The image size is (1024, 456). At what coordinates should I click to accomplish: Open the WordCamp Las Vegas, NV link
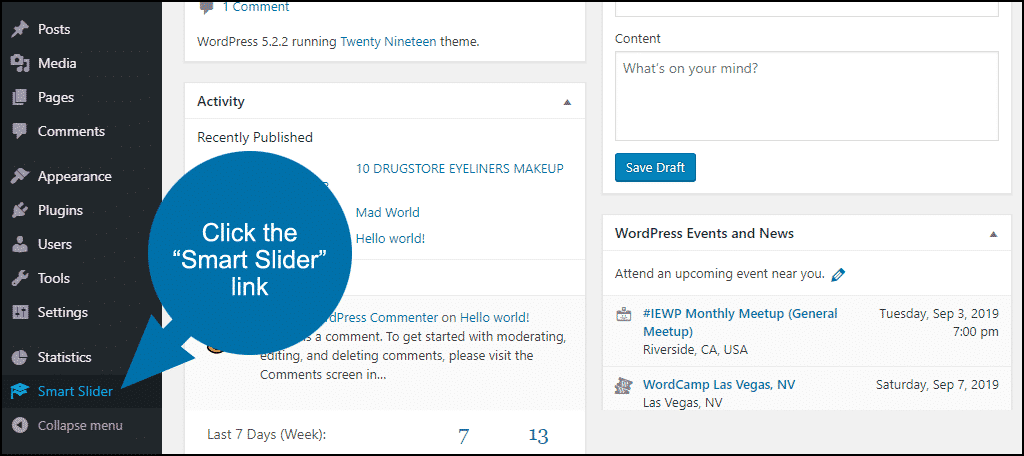coord(719,384)
